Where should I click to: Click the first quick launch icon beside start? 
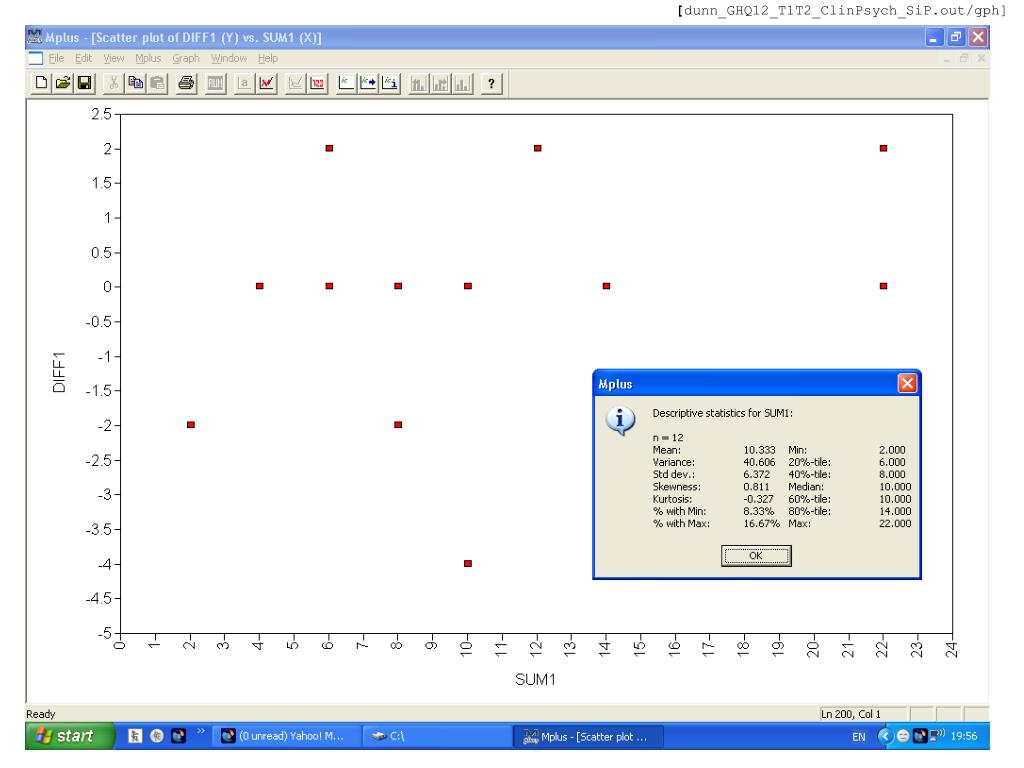point(135,736)
